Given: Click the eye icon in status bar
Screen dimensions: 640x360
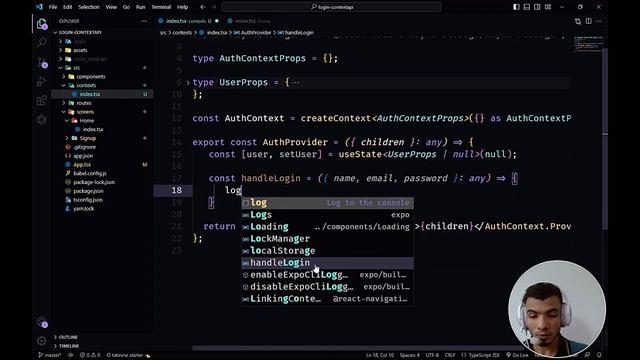Looking at the screenshot, I should click(71, 355).
